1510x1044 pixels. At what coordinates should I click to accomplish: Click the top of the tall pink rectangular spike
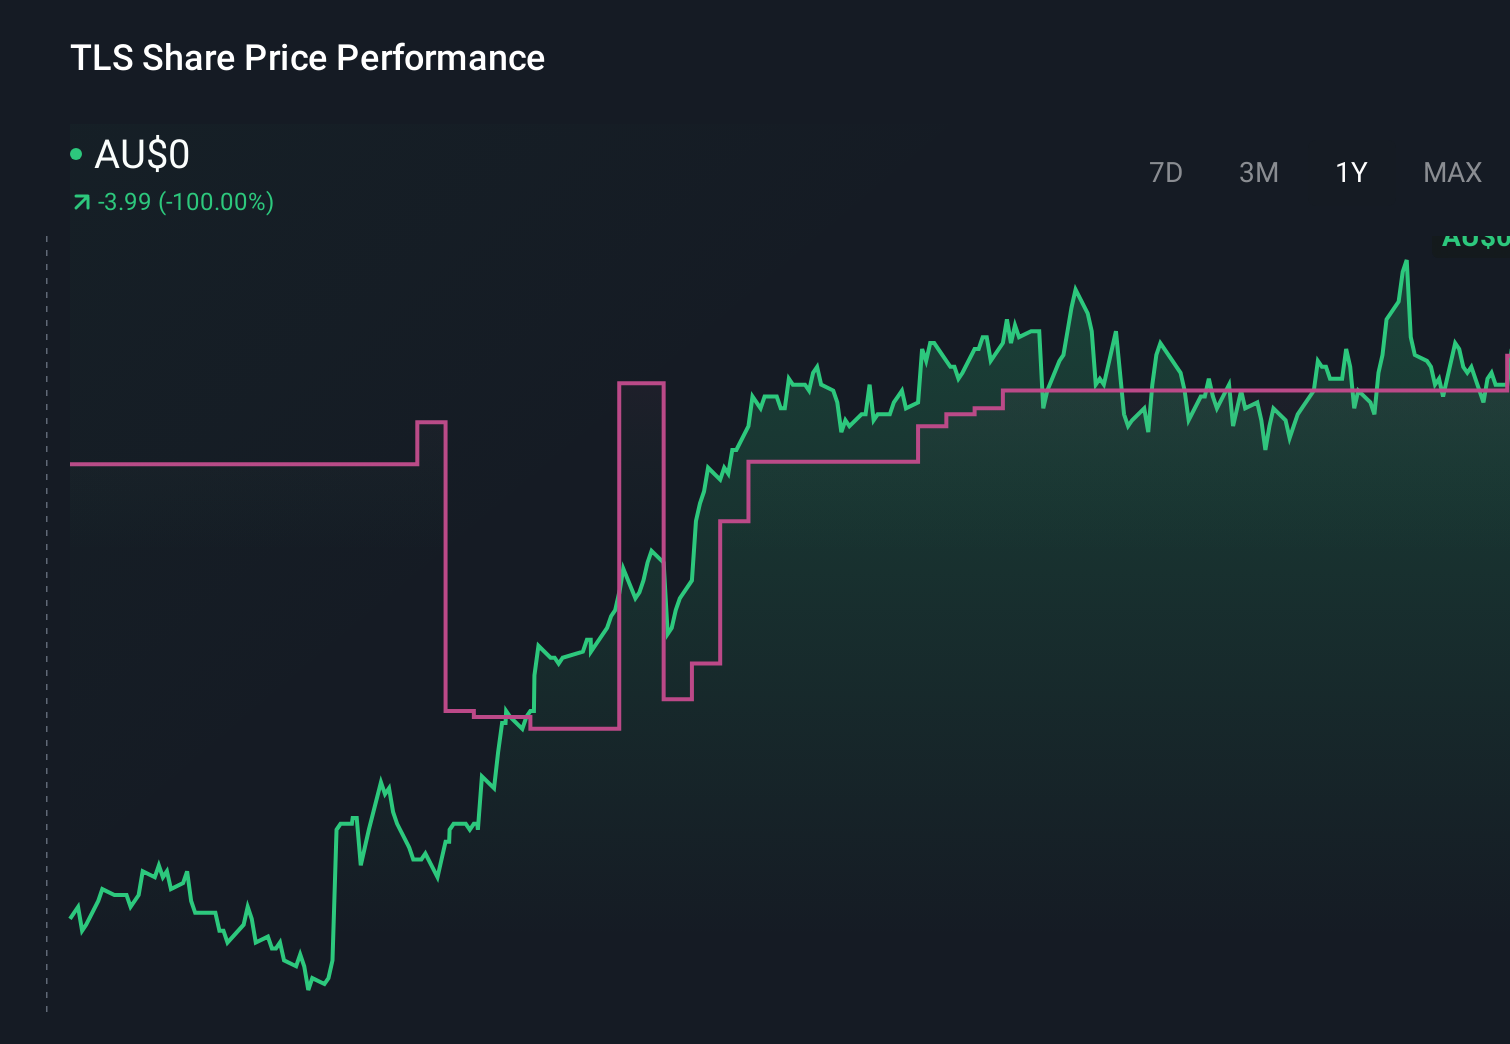641,383
